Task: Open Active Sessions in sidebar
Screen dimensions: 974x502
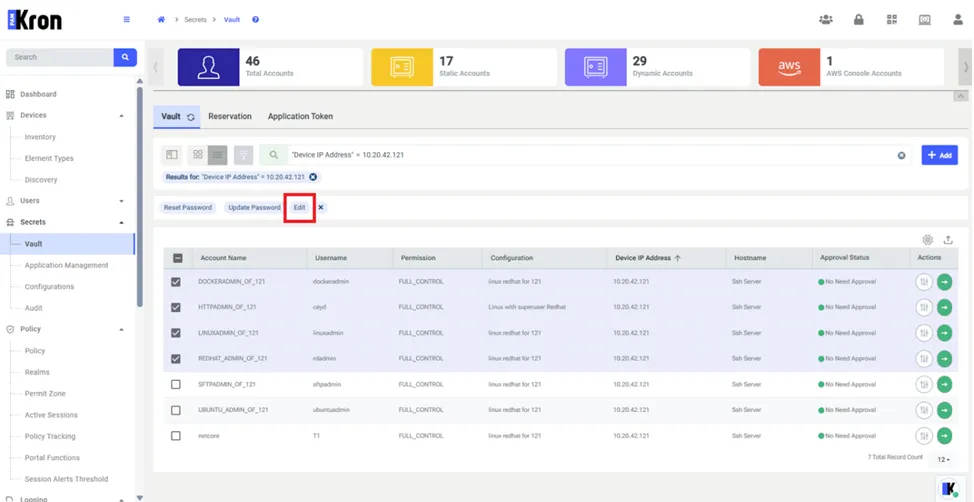Action: (x=51, y=415)
